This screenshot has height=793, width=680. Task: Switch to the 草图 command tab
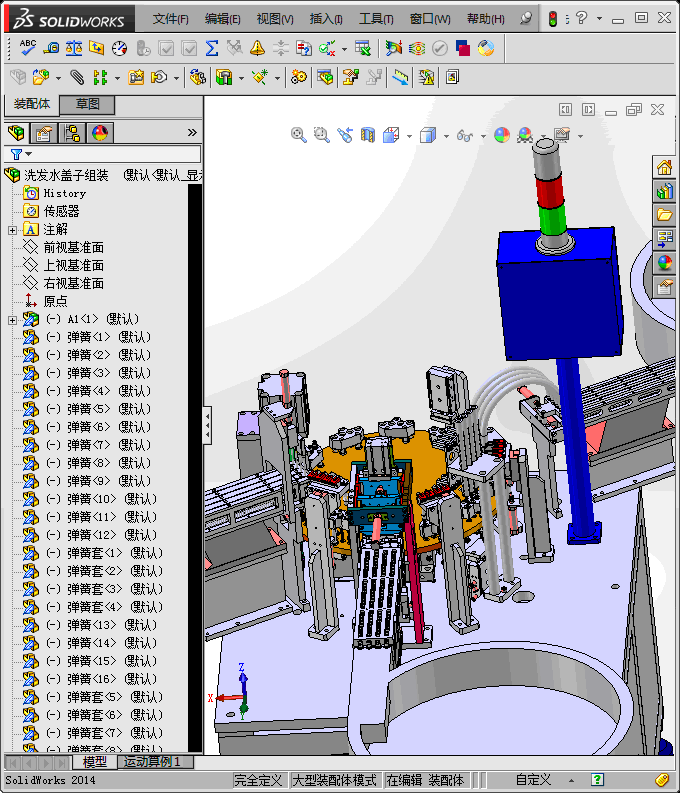point(87,104)
